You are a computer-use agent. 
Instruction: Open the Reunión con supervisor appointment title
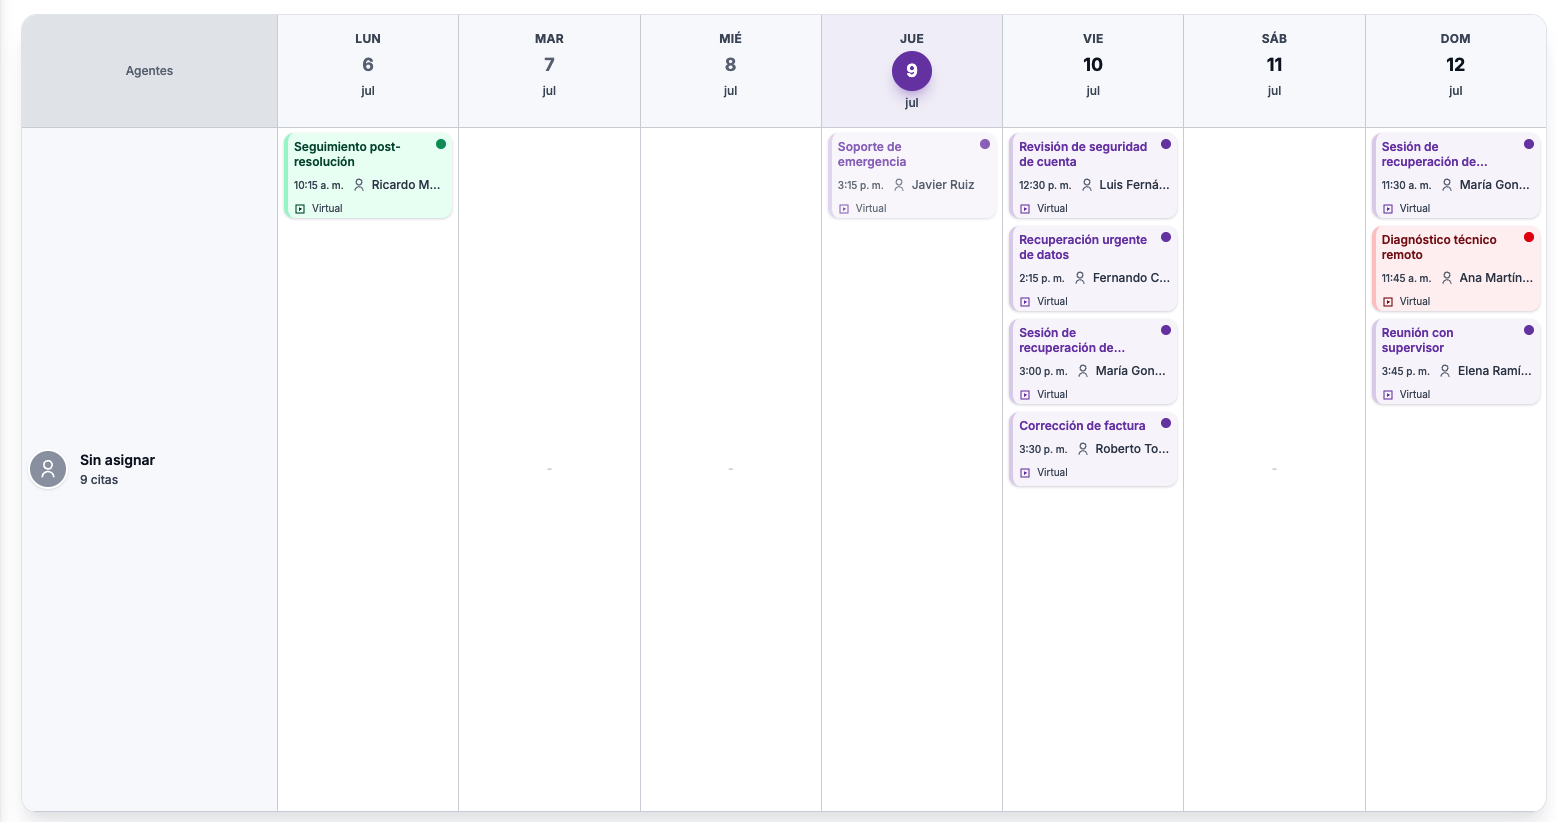point(1417,340)
